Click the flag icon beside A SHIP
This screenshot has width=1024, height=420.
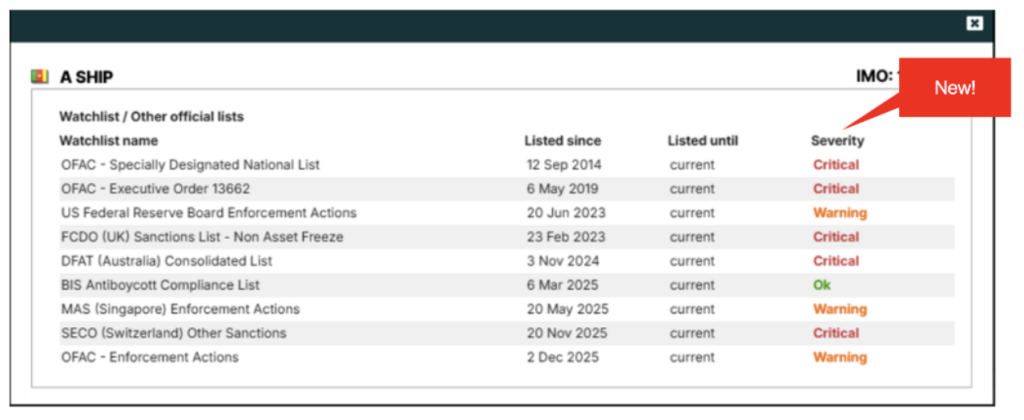pos(39,76)
